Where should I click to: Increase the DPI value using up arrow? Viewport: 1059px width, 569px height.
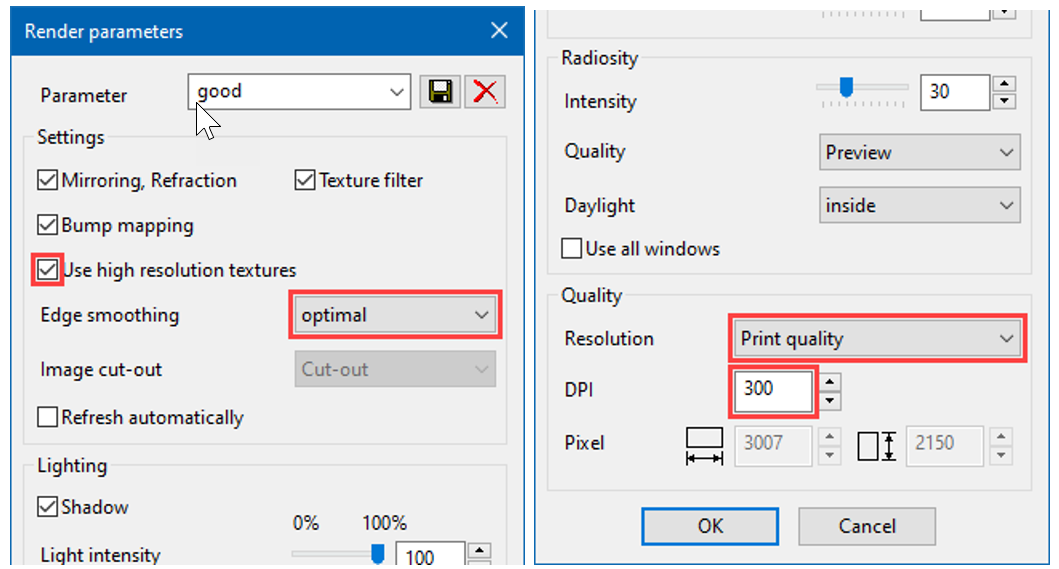tap(830, 379)
